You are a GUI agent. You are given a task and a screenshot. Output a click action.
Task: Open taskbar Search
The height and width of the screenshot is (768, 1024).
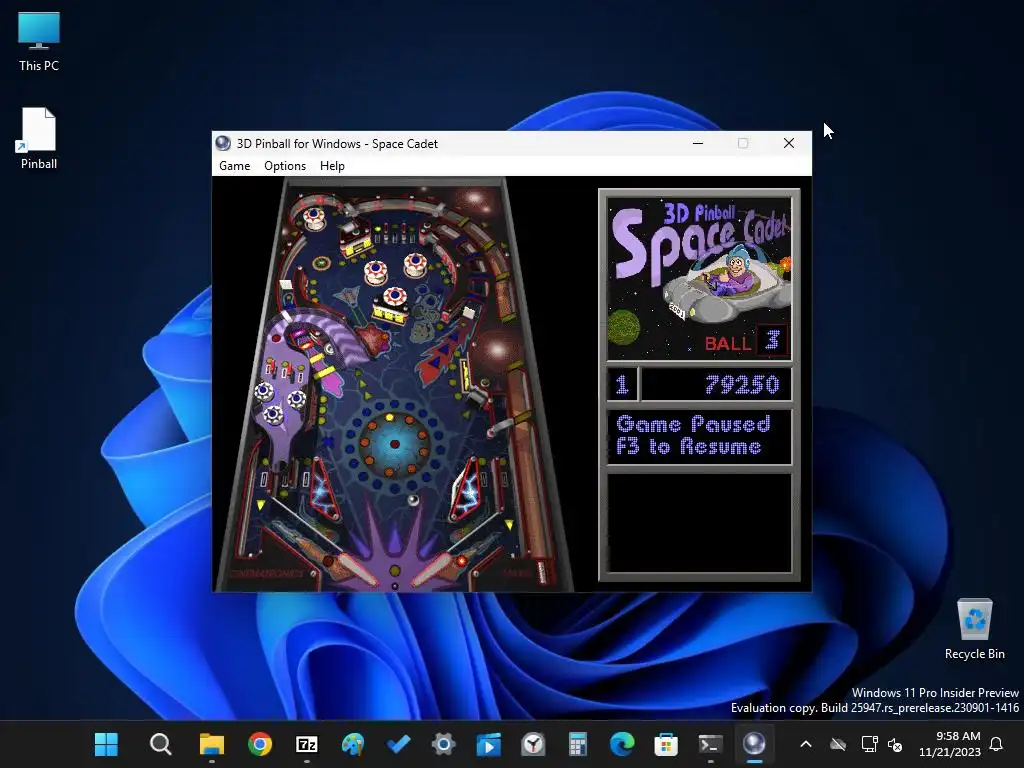click(160, 744)
